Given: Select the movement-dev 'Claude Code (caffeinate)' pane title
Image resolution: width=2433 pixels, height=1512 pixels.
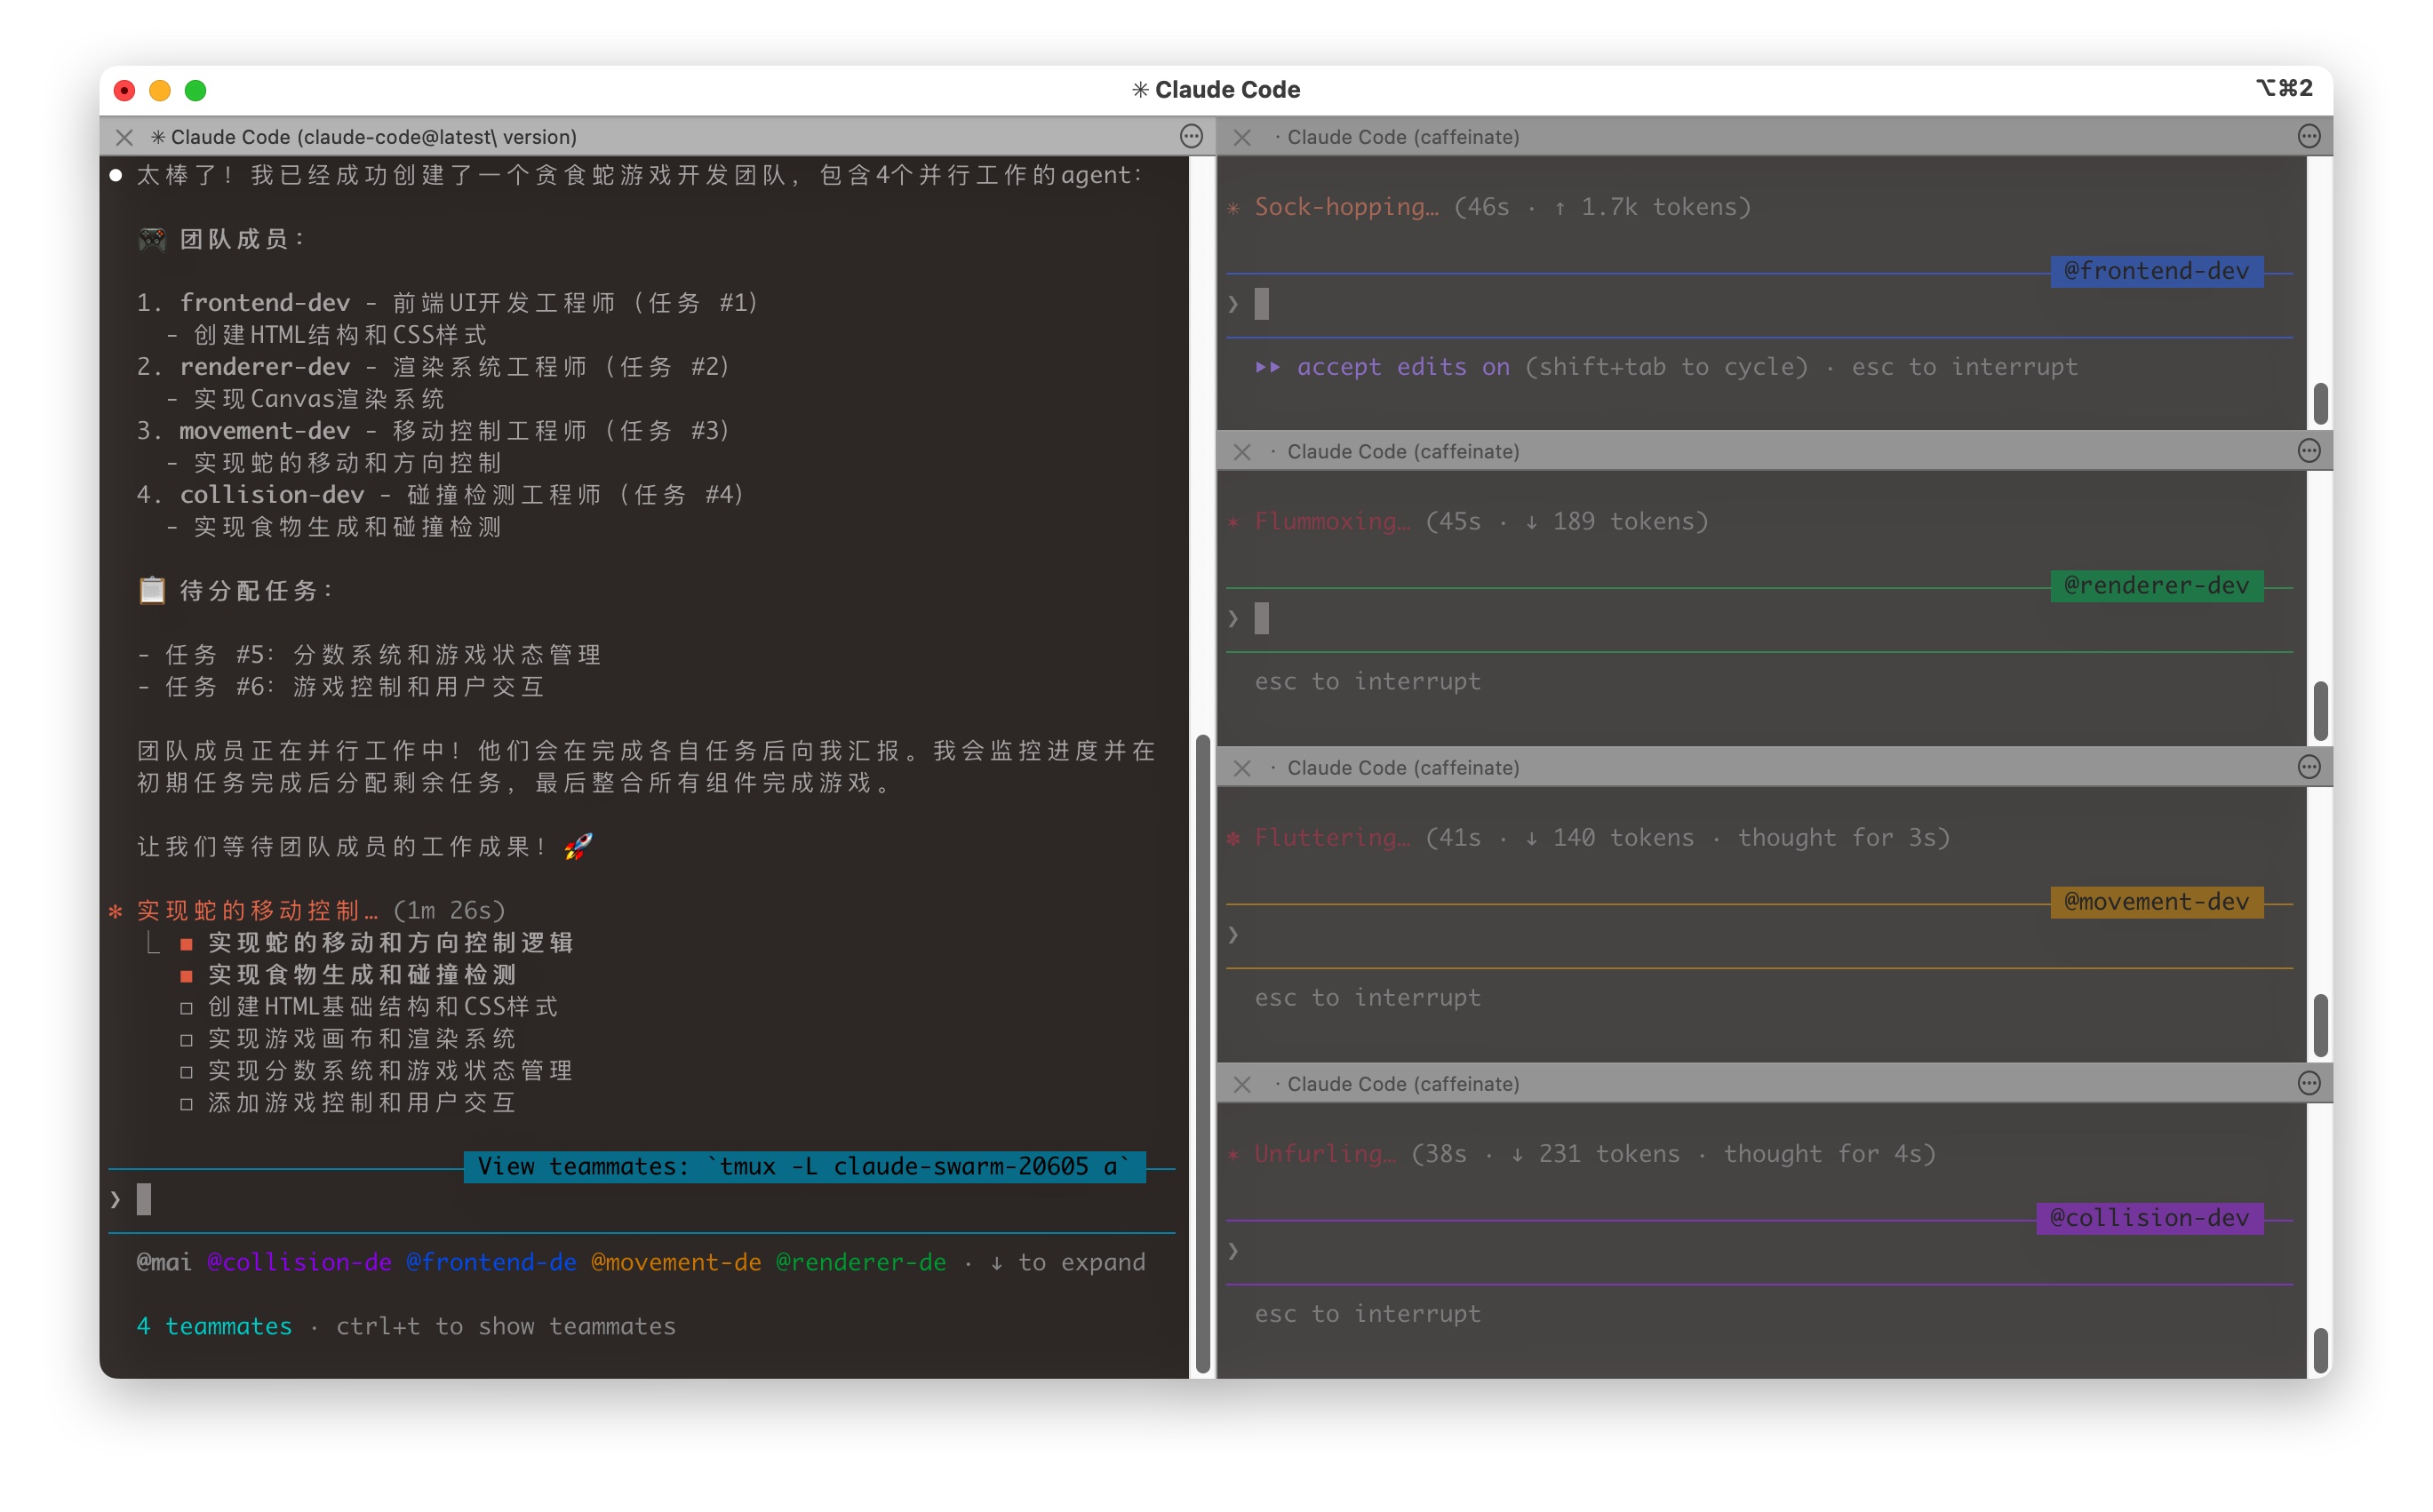Looking at the screenshot, I should pos(1402,768).
